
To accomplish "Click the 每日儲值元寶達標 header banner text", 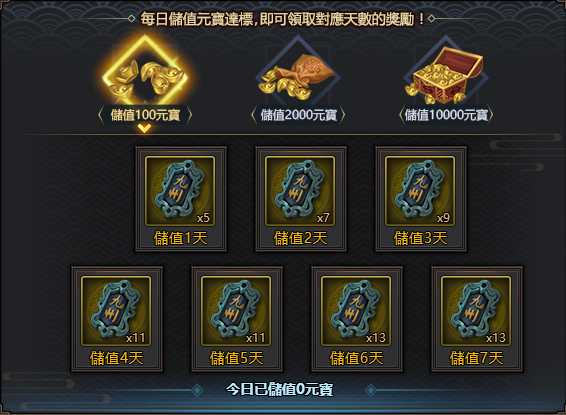I will (282, 19).
